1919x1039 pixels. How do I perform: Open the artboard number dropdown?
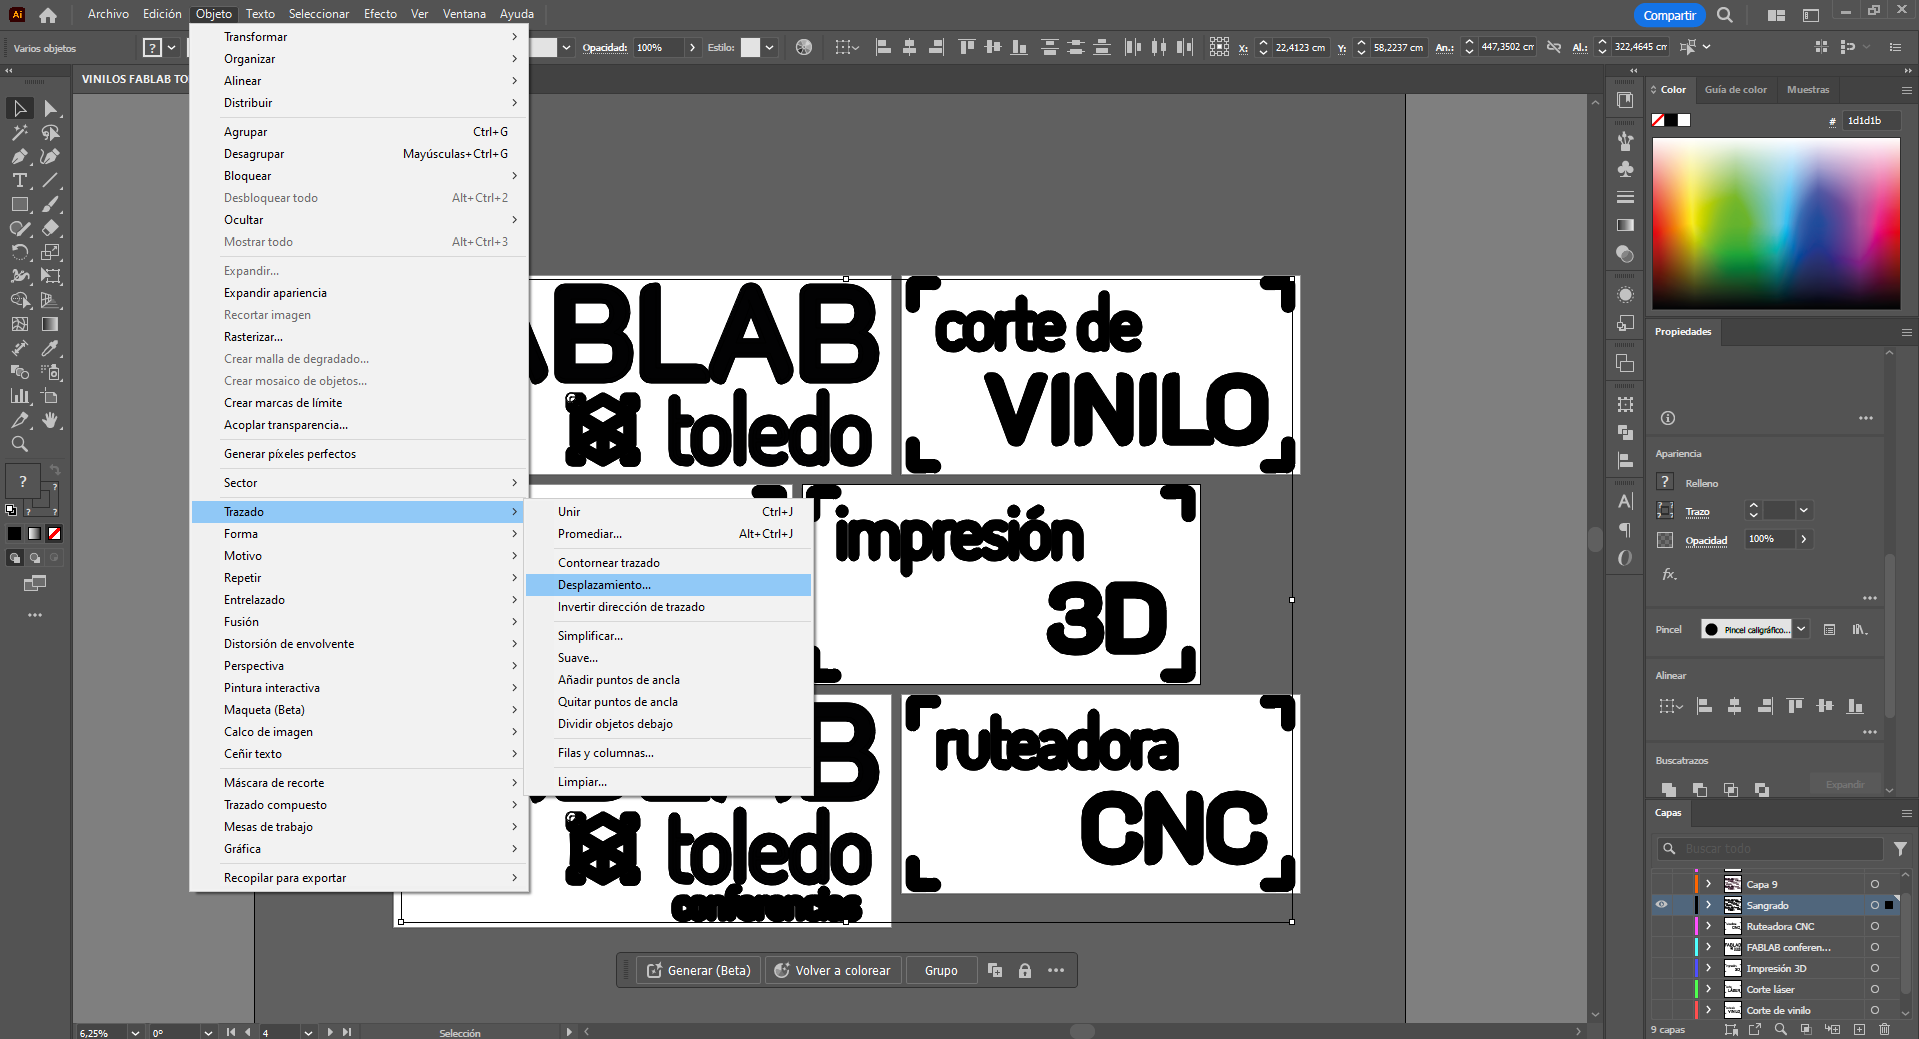click(308, 1032)
